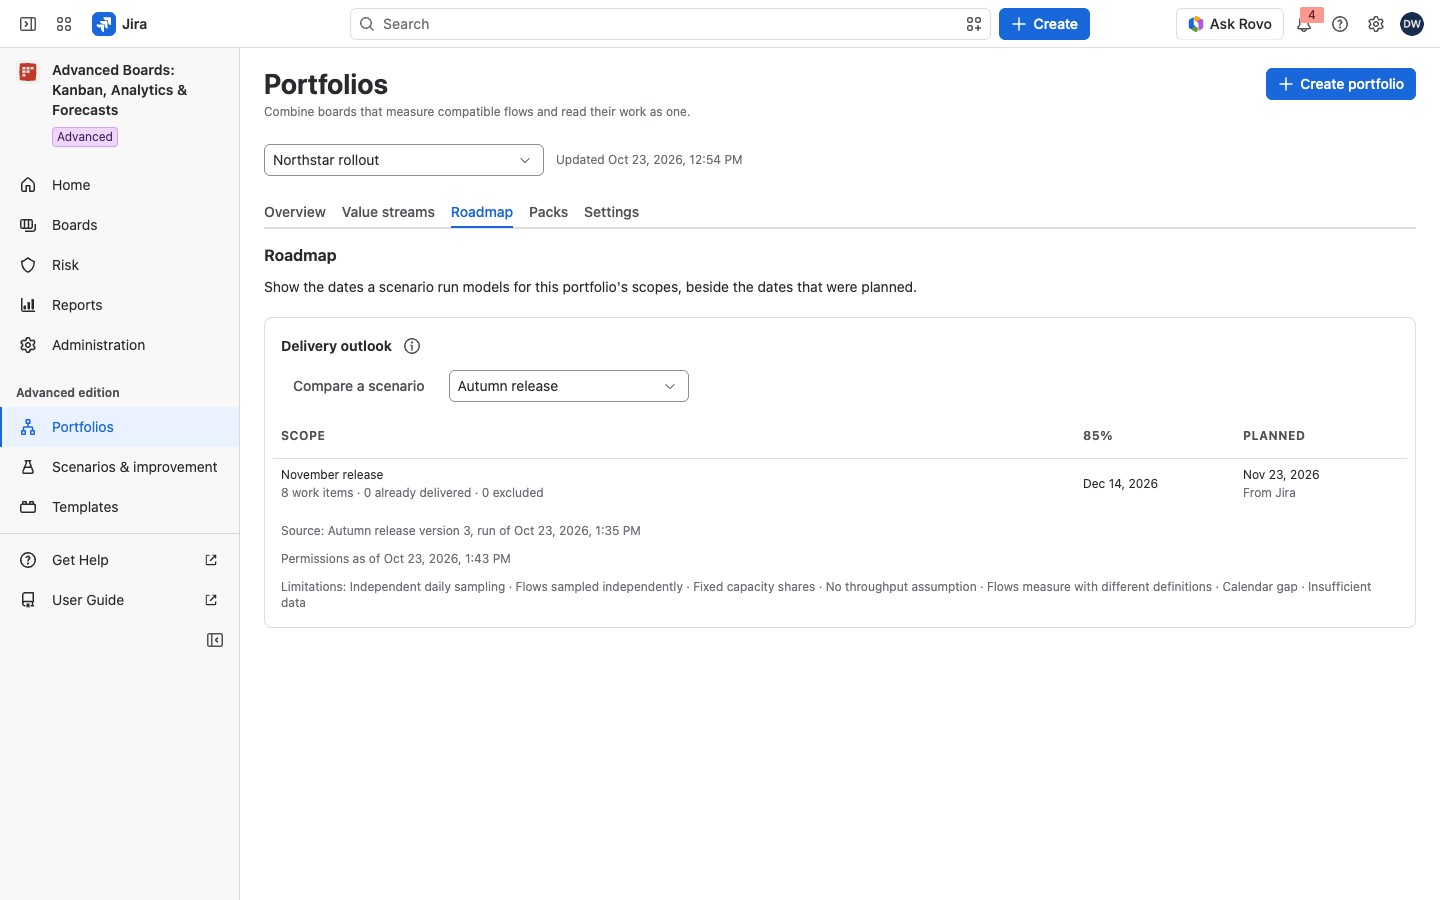Image resolution: width=1440 pixels, height=900 pixels.
Task: Open the help question mark icon
Action: [1340, 24]
